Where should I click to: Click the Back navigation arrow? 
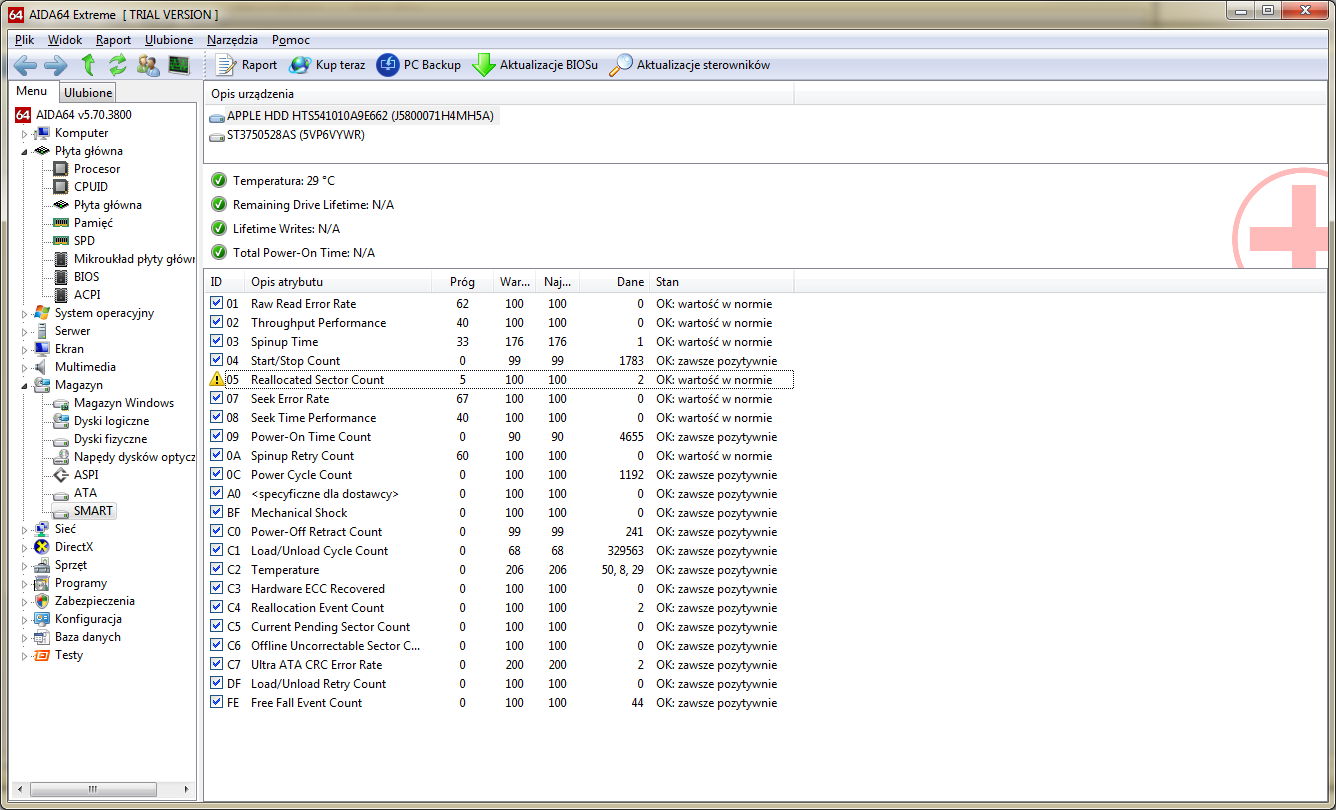(25, 66)
